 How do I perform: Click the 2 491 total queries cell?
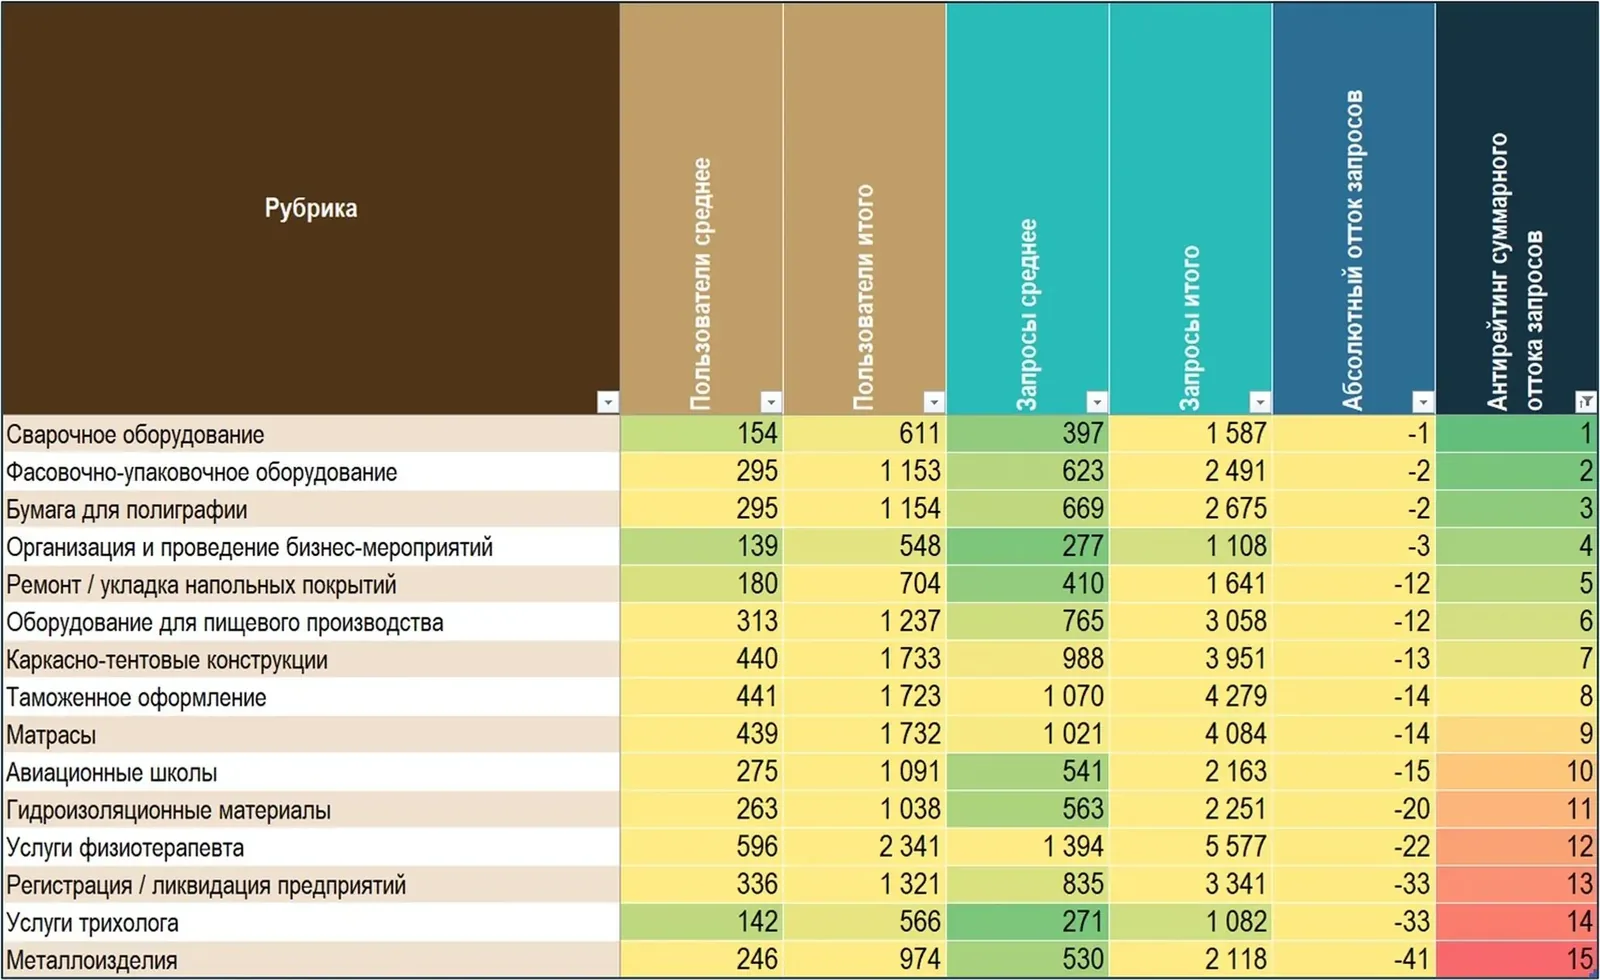pyautogui.click(x=1190, y=472)
